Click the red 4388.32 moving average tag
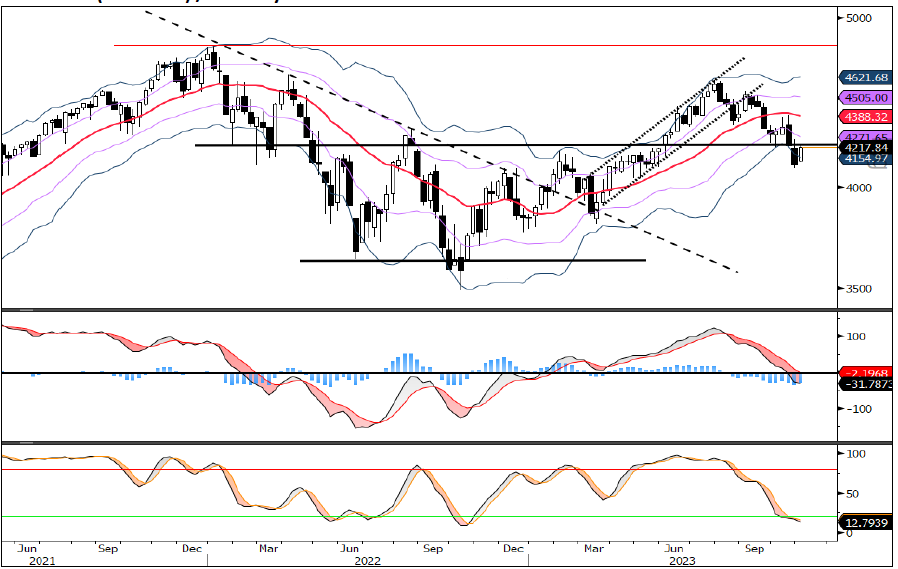This screenshot has width=898, height=569. coord(865,117)
